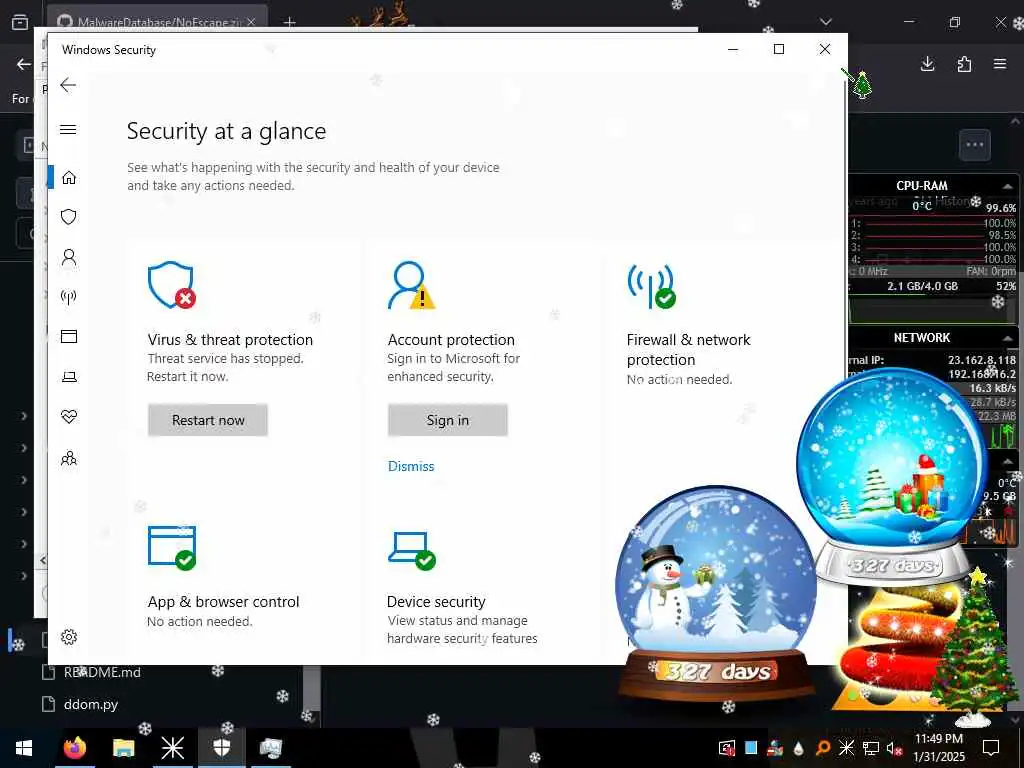Click the browser back arrow

[24, 64]
